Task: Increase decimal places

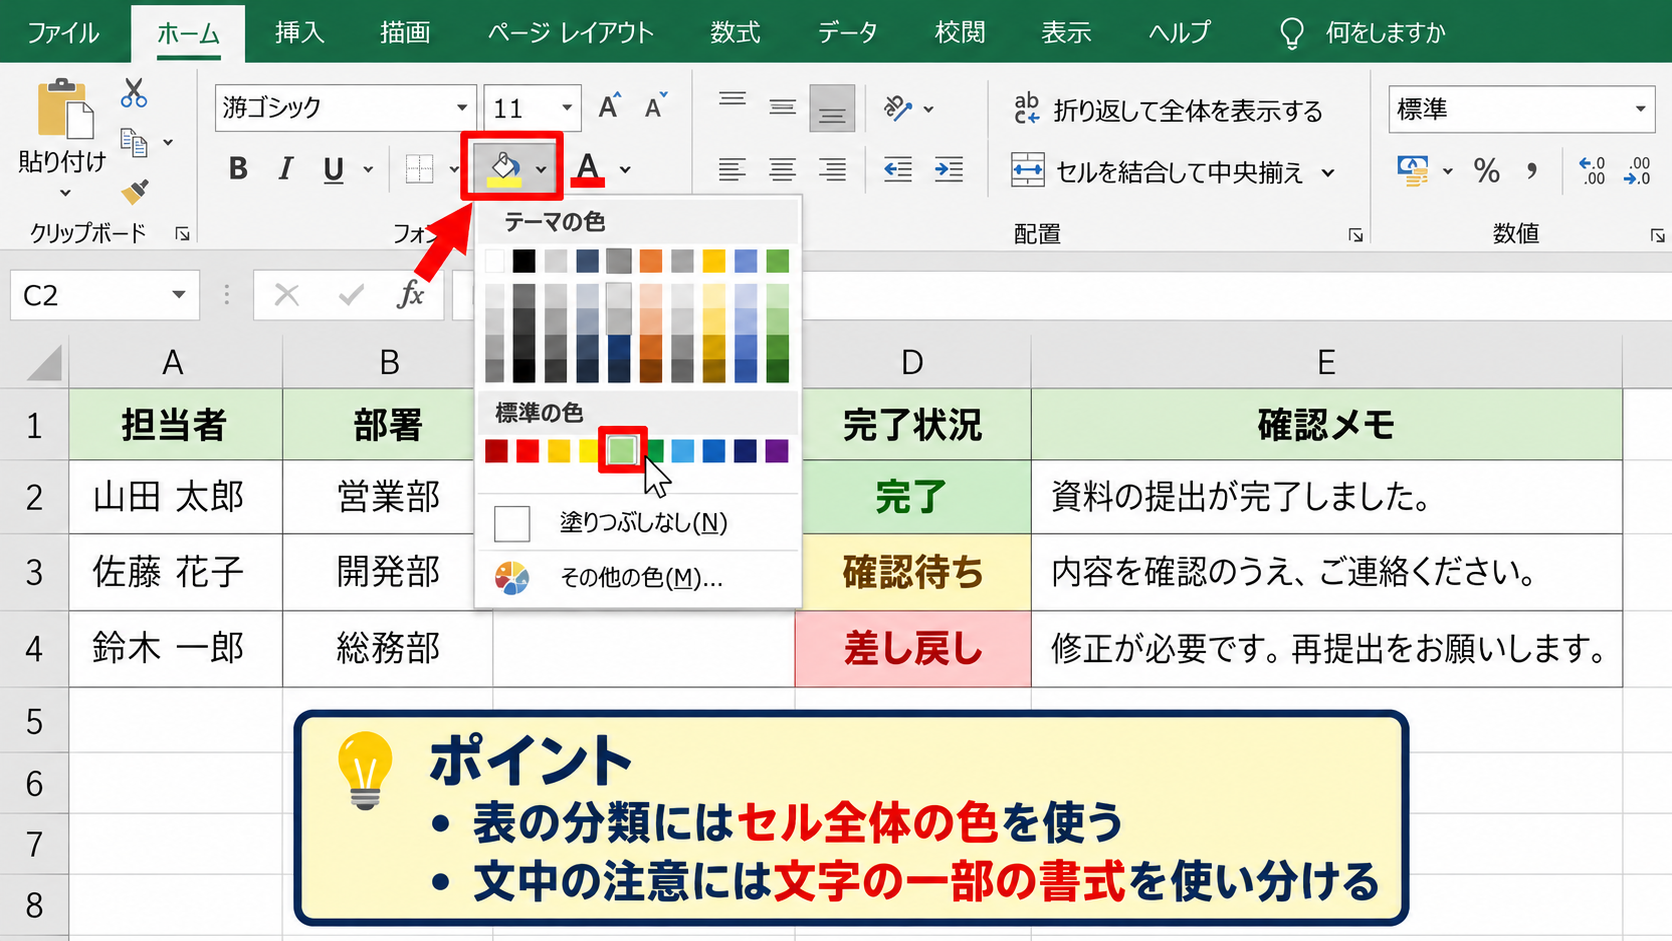Action: click(x=1592, y=171)
